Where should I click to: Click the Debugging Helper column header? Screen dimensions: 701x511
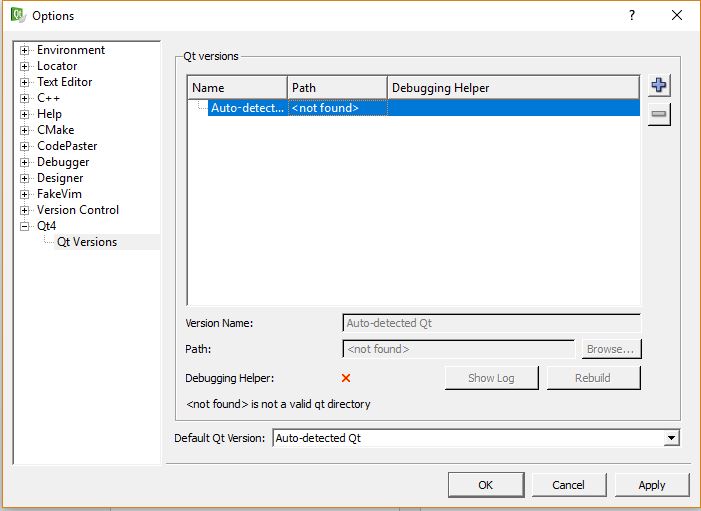pos(513,88)
